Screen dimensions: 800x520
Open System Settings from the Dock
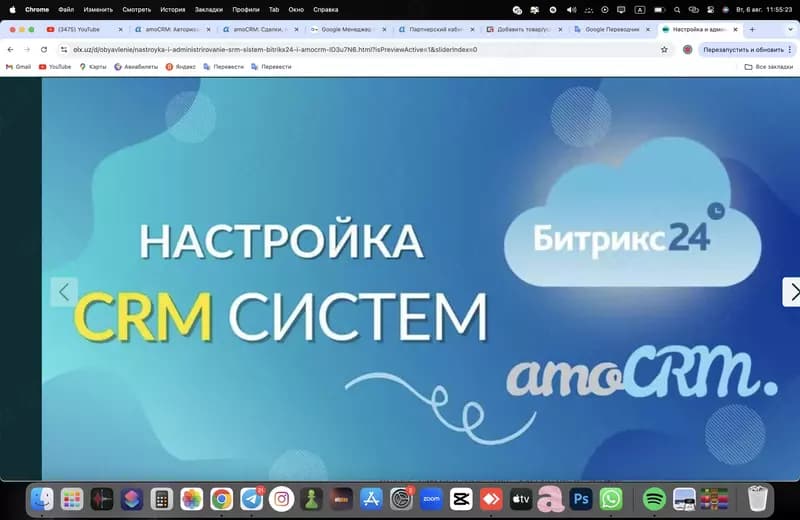[x=402, y=499]
